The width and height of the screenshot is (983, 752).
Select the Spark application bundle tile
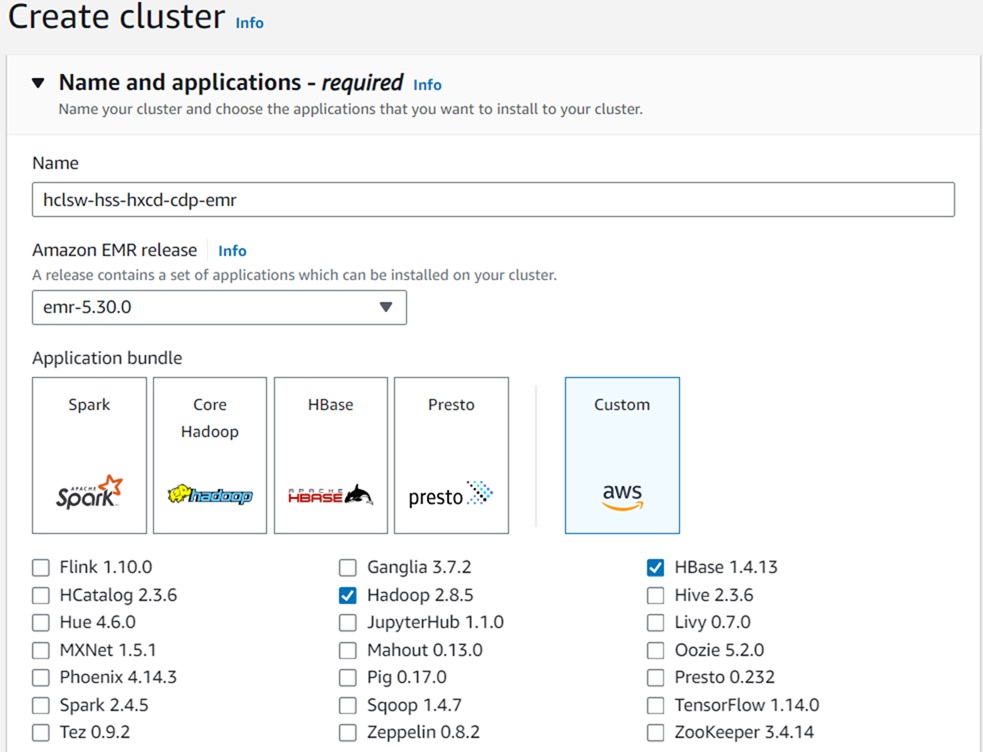tap(89, 455)
